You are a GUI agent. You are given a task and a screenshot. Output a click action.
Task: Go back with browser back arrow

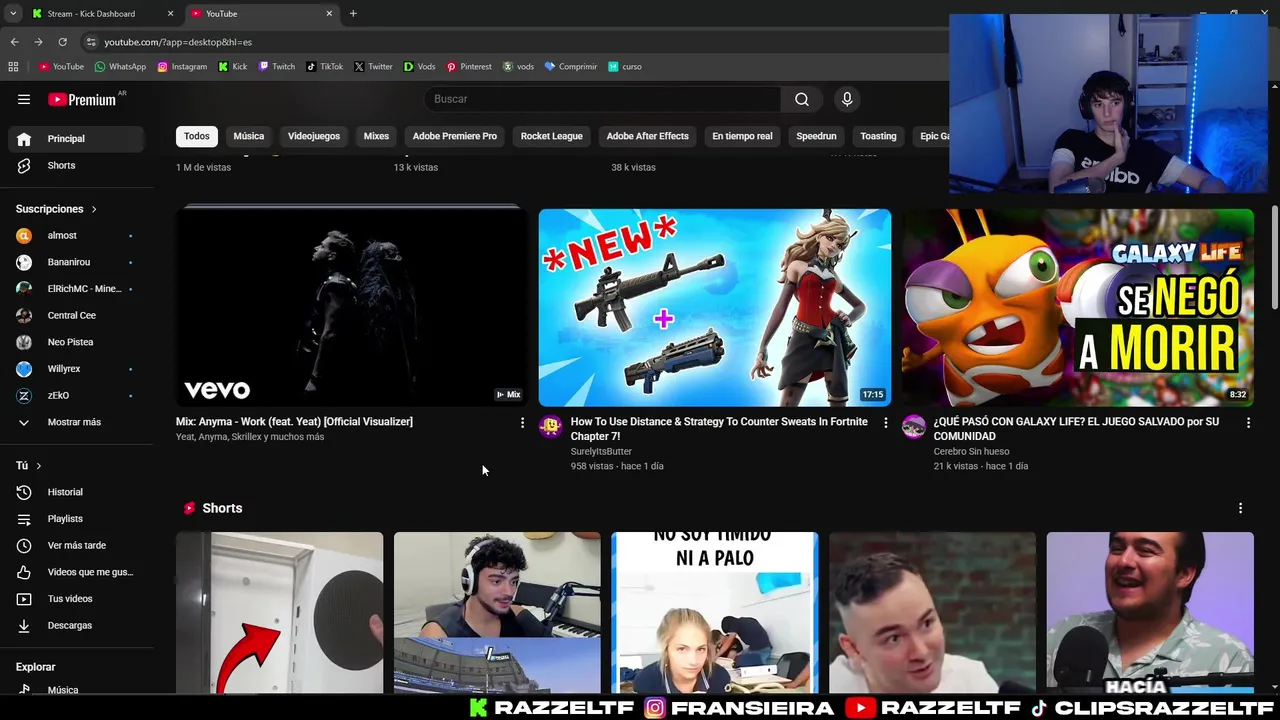[14, 42]
